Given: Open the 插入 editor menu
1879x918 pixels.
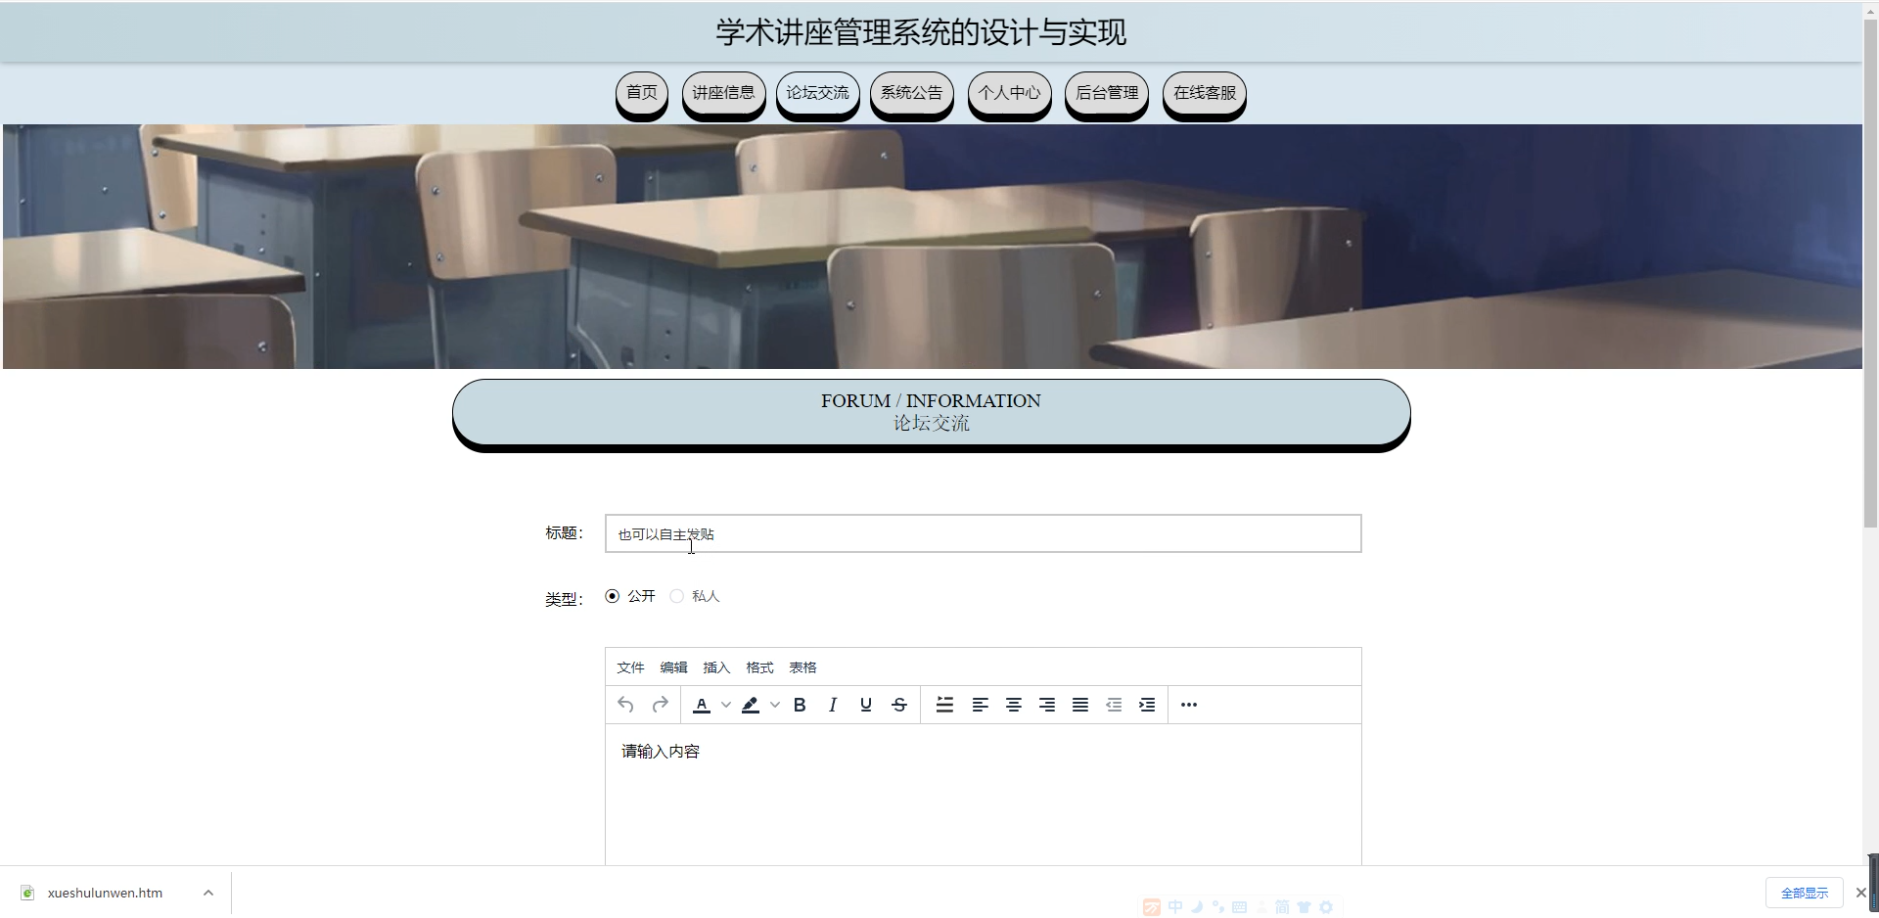Looking at the screenshot, I should [x=717, y=668].
